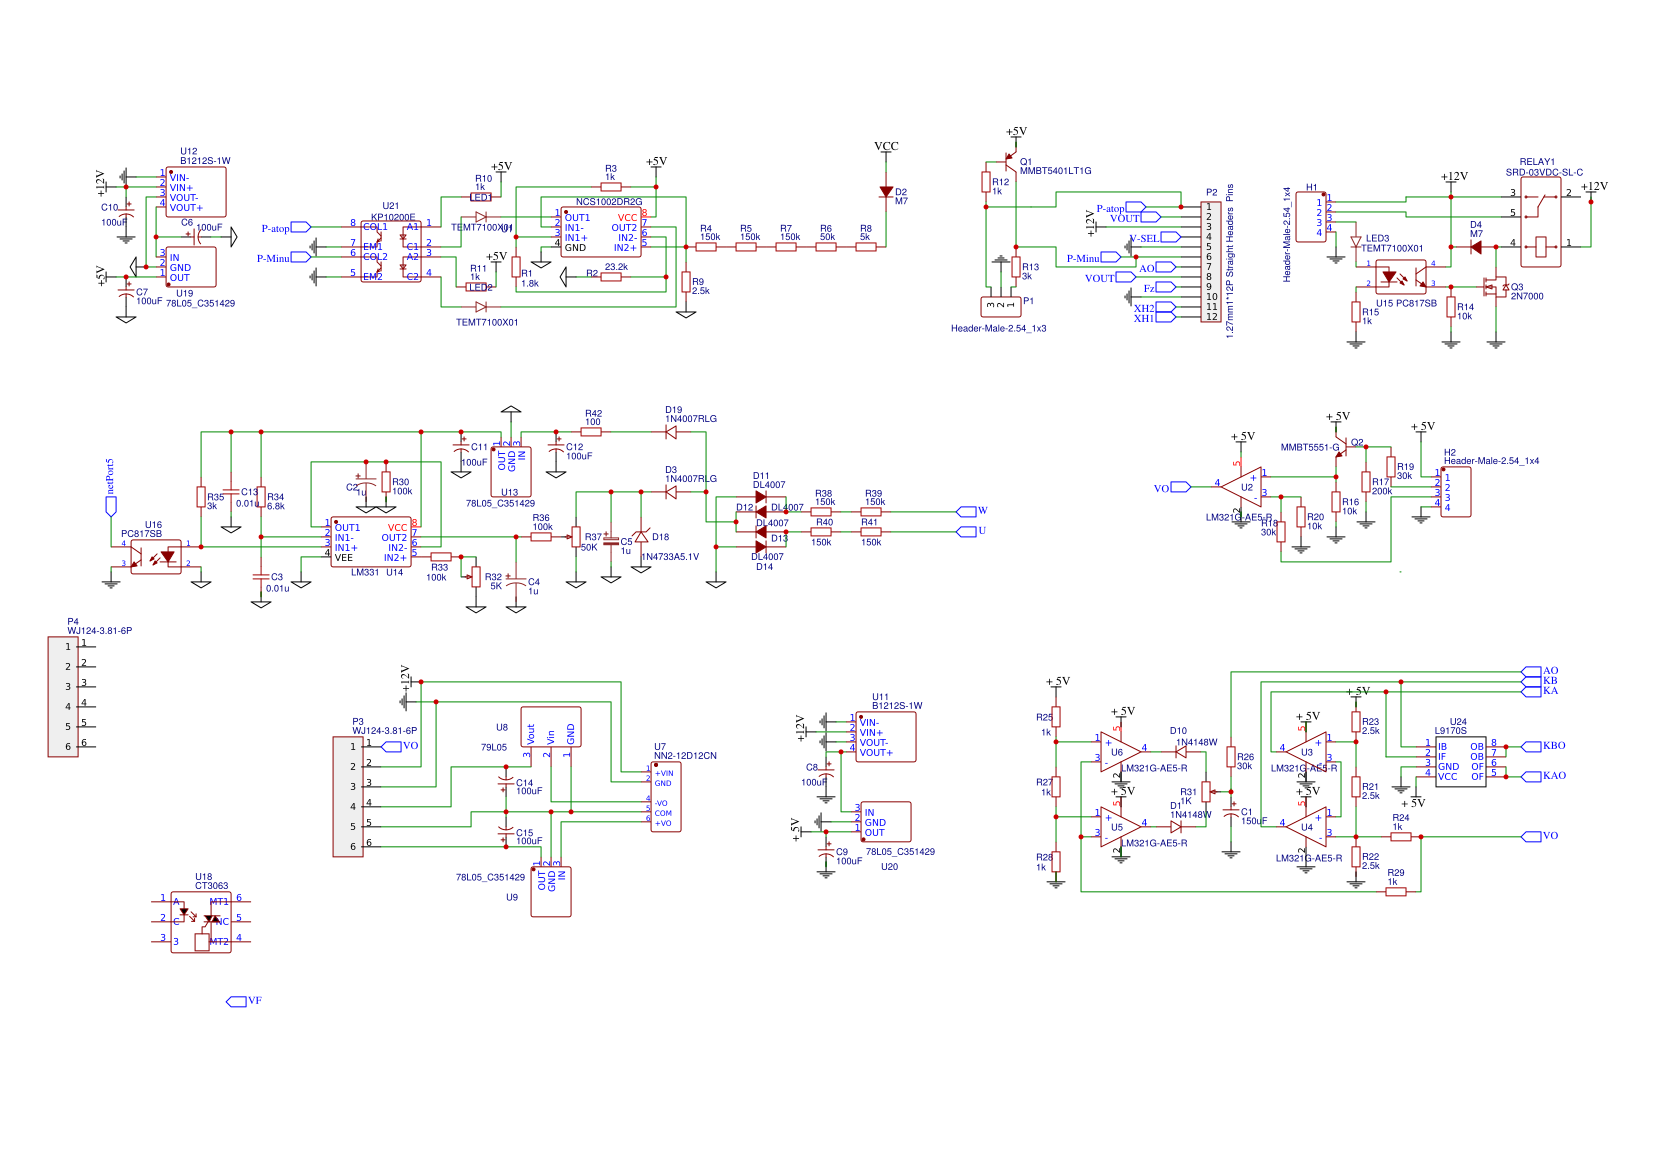Click the D4 M7 diode near relay

[x=1475, y=247]
